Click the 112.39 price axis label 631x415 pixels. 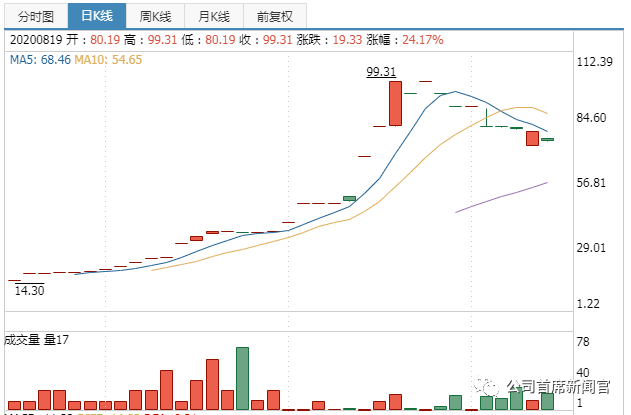coord(595,62)
